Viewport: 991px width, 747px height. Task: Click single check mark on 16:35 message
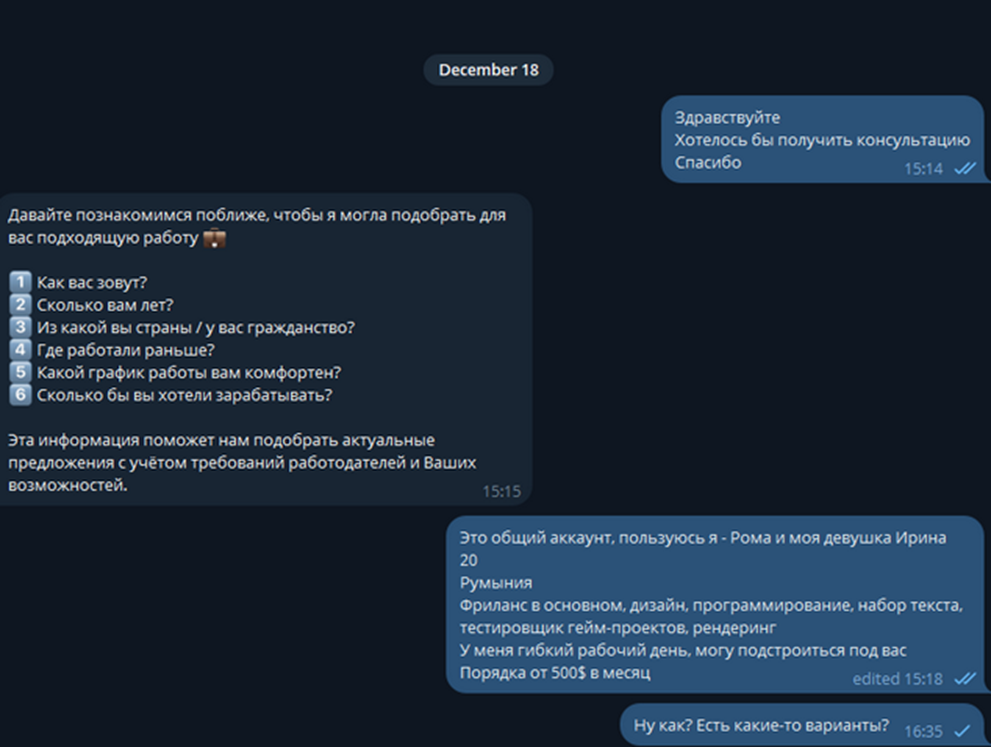[x=962, y=731]
